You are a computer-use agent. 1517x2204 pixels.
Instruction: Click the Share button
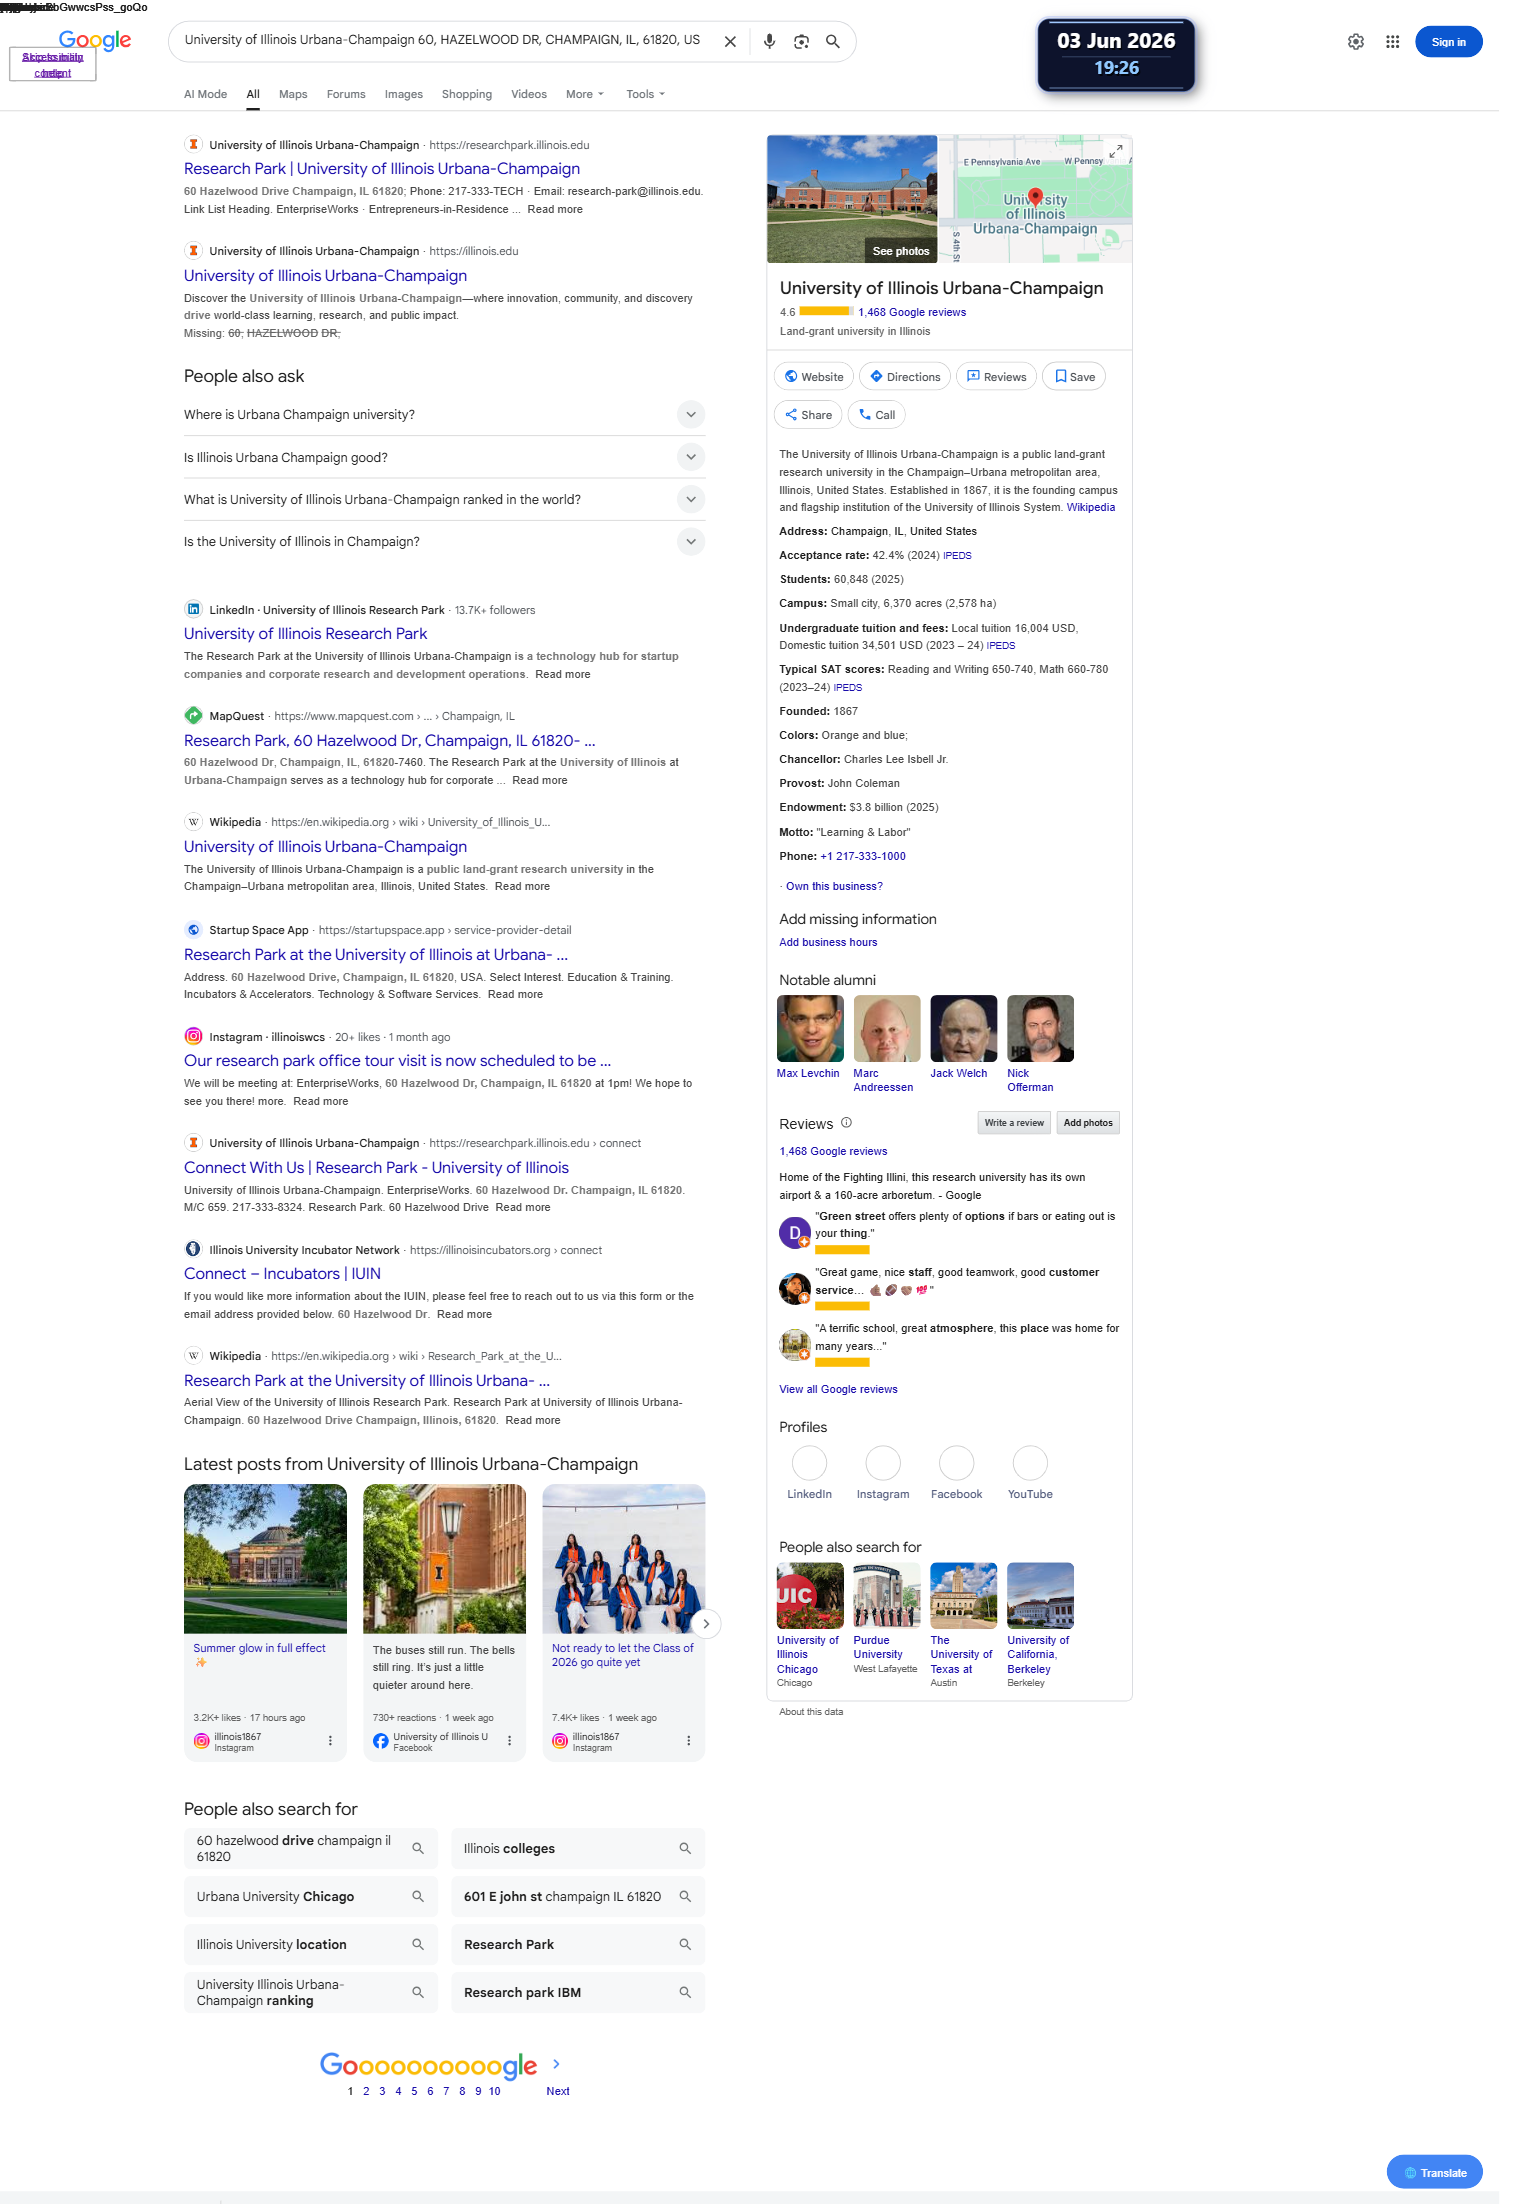(808, 414)
